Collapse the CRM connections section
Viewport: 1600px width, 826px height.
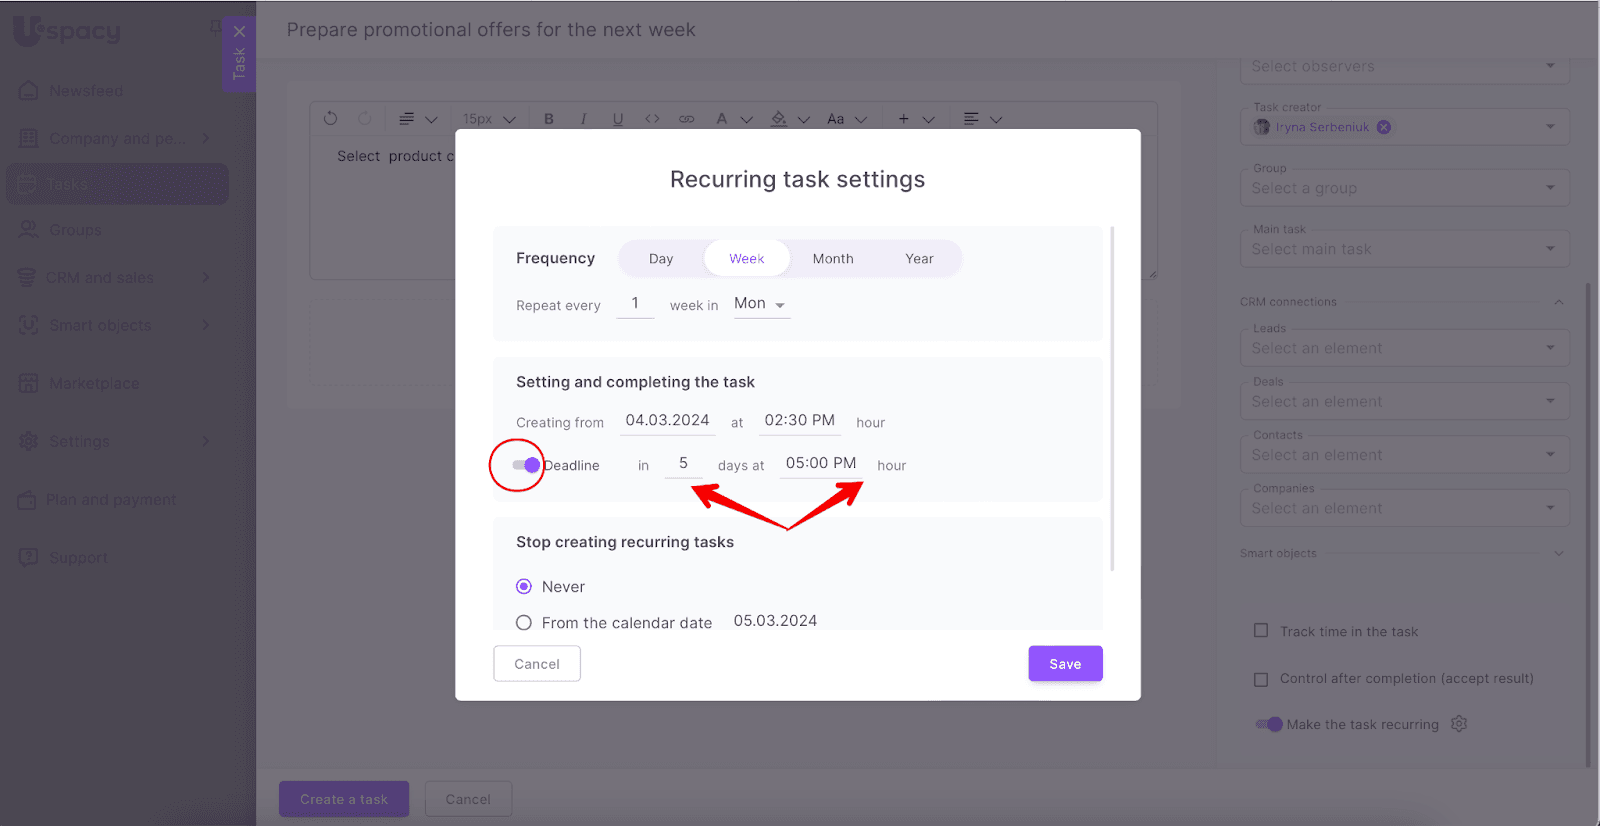click(1558, 302)
